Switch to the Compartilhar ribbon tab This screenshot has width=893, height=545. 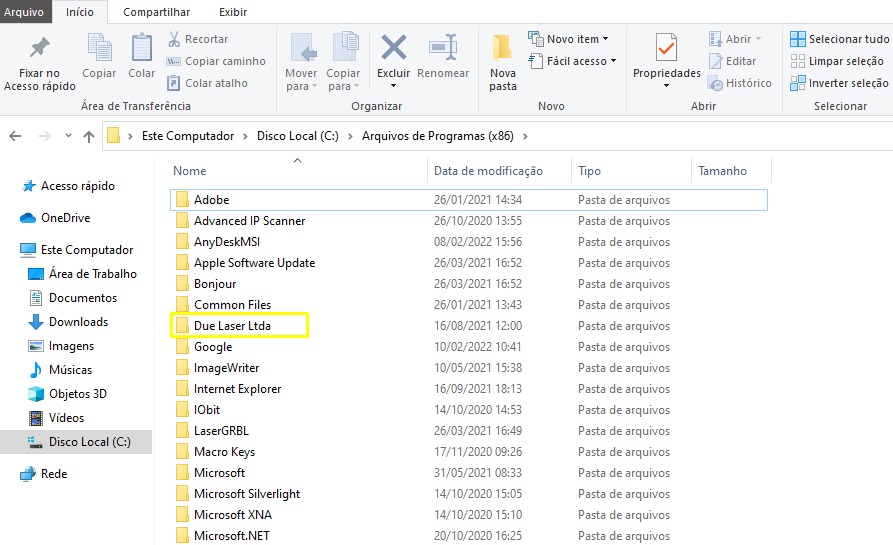click(x=157, y=11)
